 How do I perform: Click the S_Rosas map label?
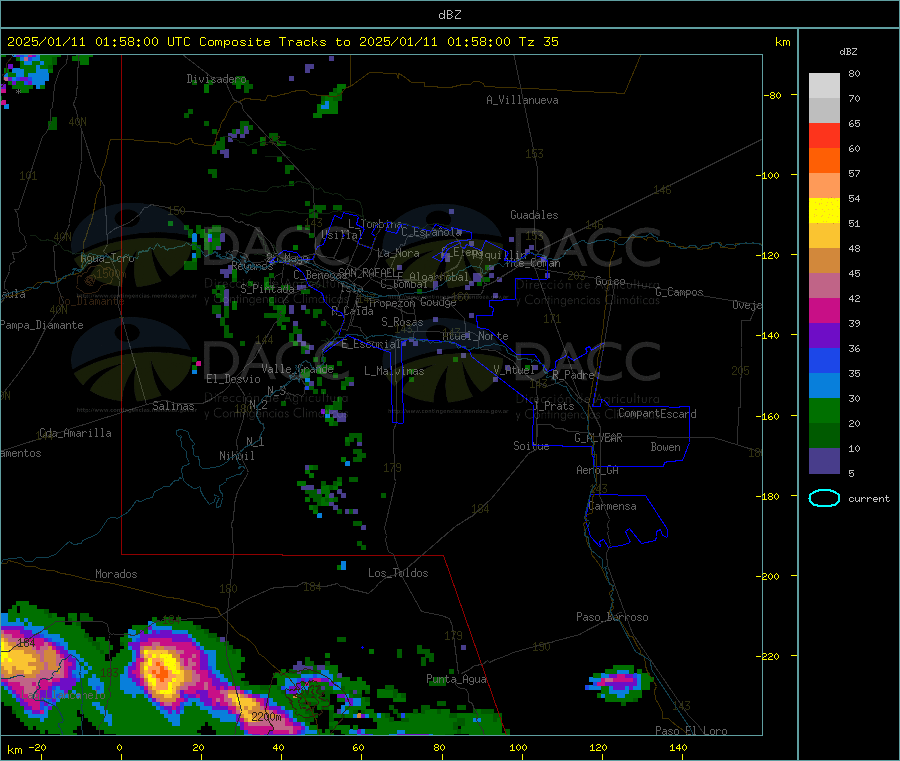pyautogui.click(x=402, y=322)
